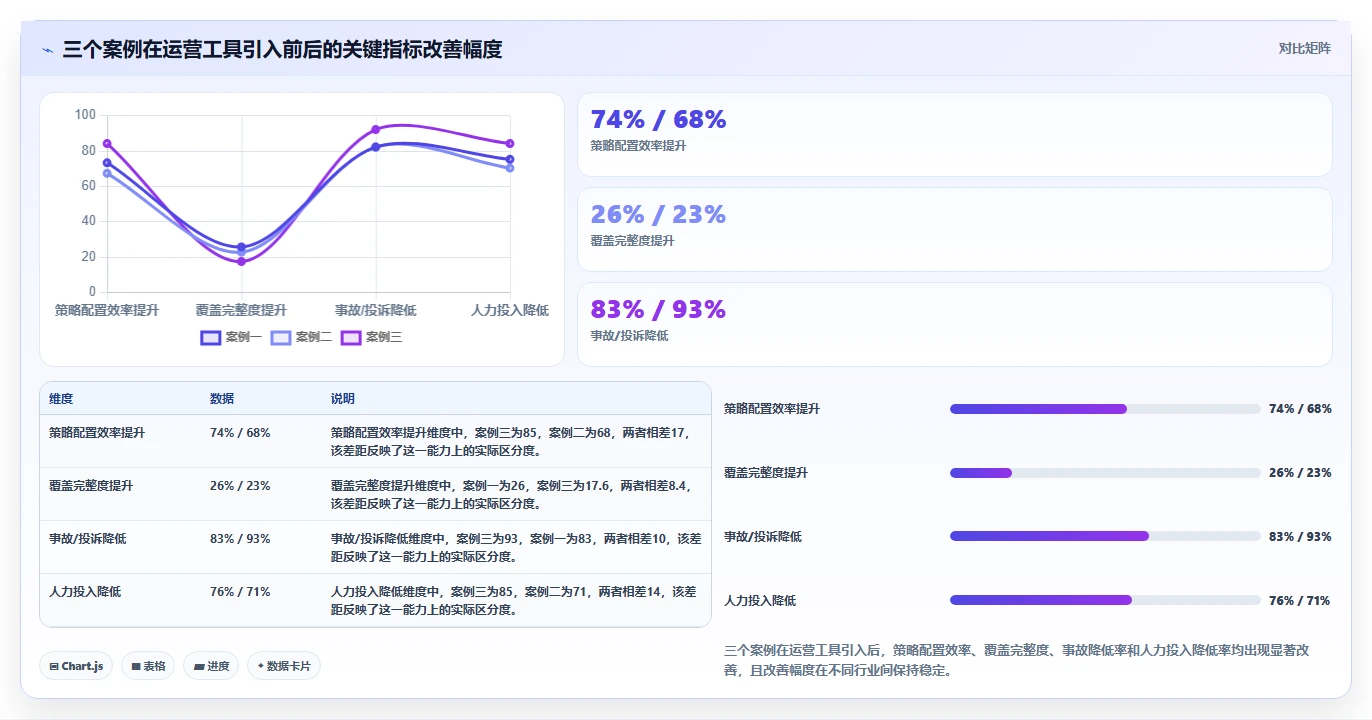The image size is (1372, 720).
Task: Click y-axis value 100 on chart
Action: click(x=86, y=115)
